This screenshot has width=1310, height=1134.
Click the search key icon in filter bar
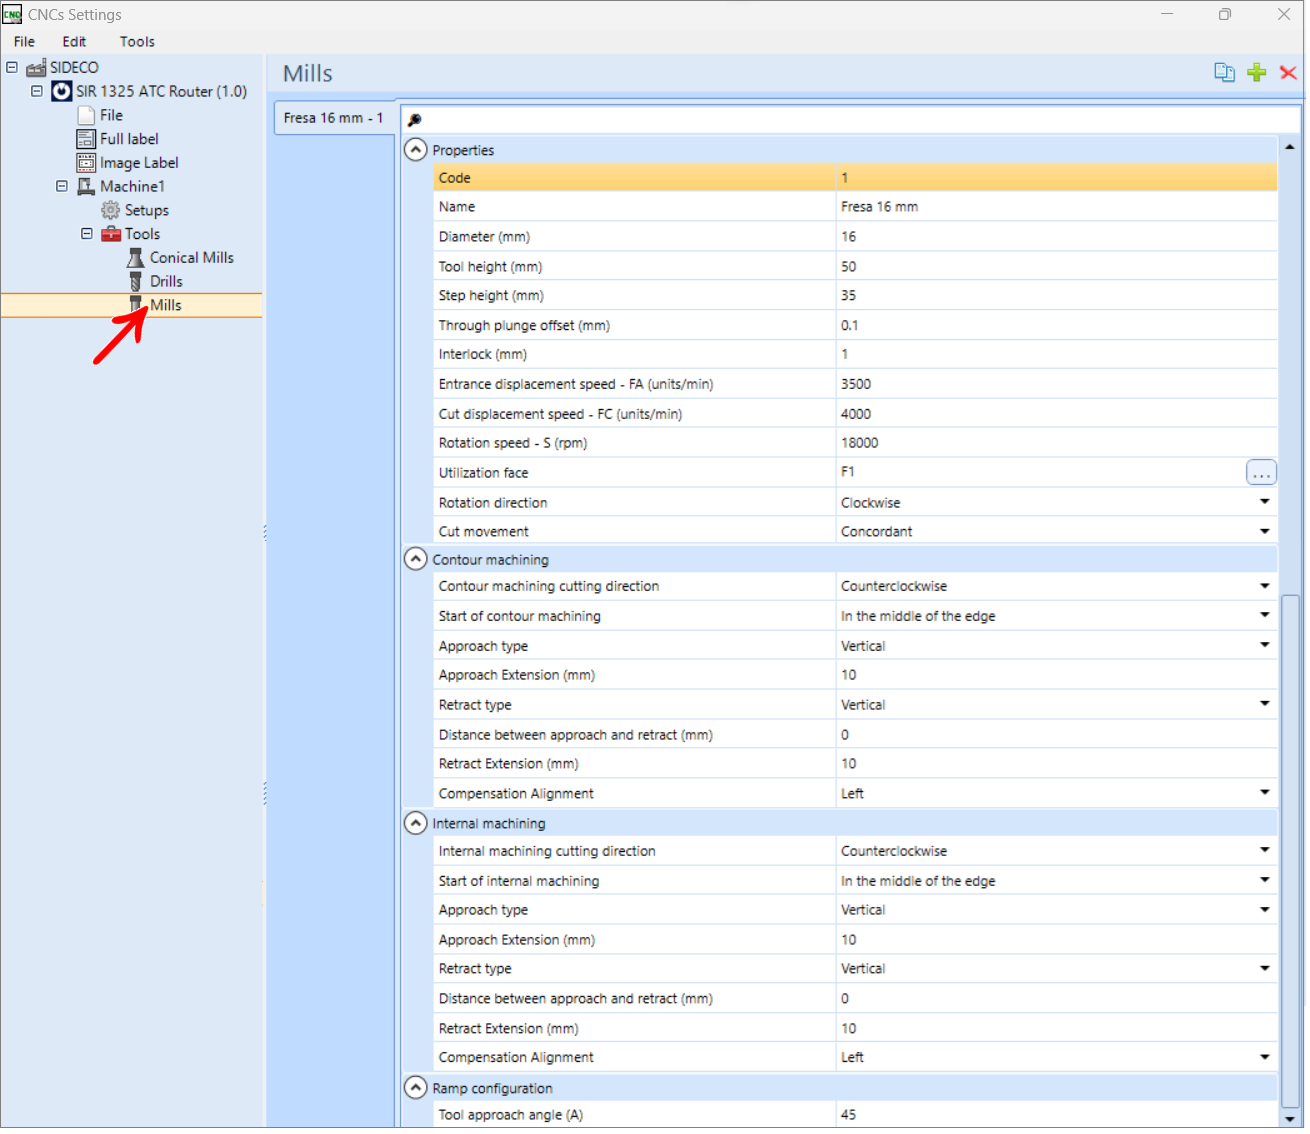pos(414,119)
